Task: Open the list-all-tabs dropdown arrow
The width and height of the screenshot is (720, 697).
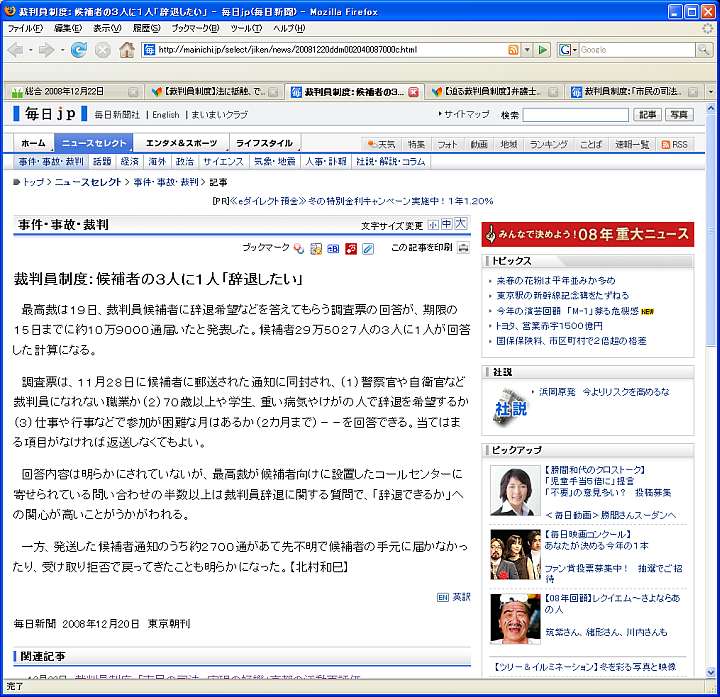Action: pyautogui.click(x=710, y=91)
